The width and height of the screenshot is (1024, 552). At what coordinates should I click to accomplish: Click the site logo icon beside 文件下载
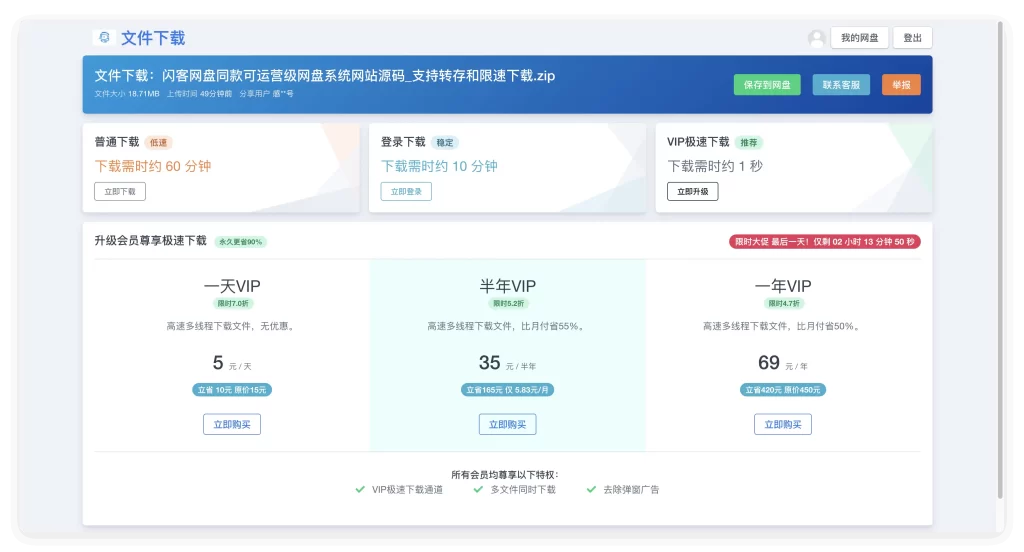pyautogui.click(x=104, y=37)
